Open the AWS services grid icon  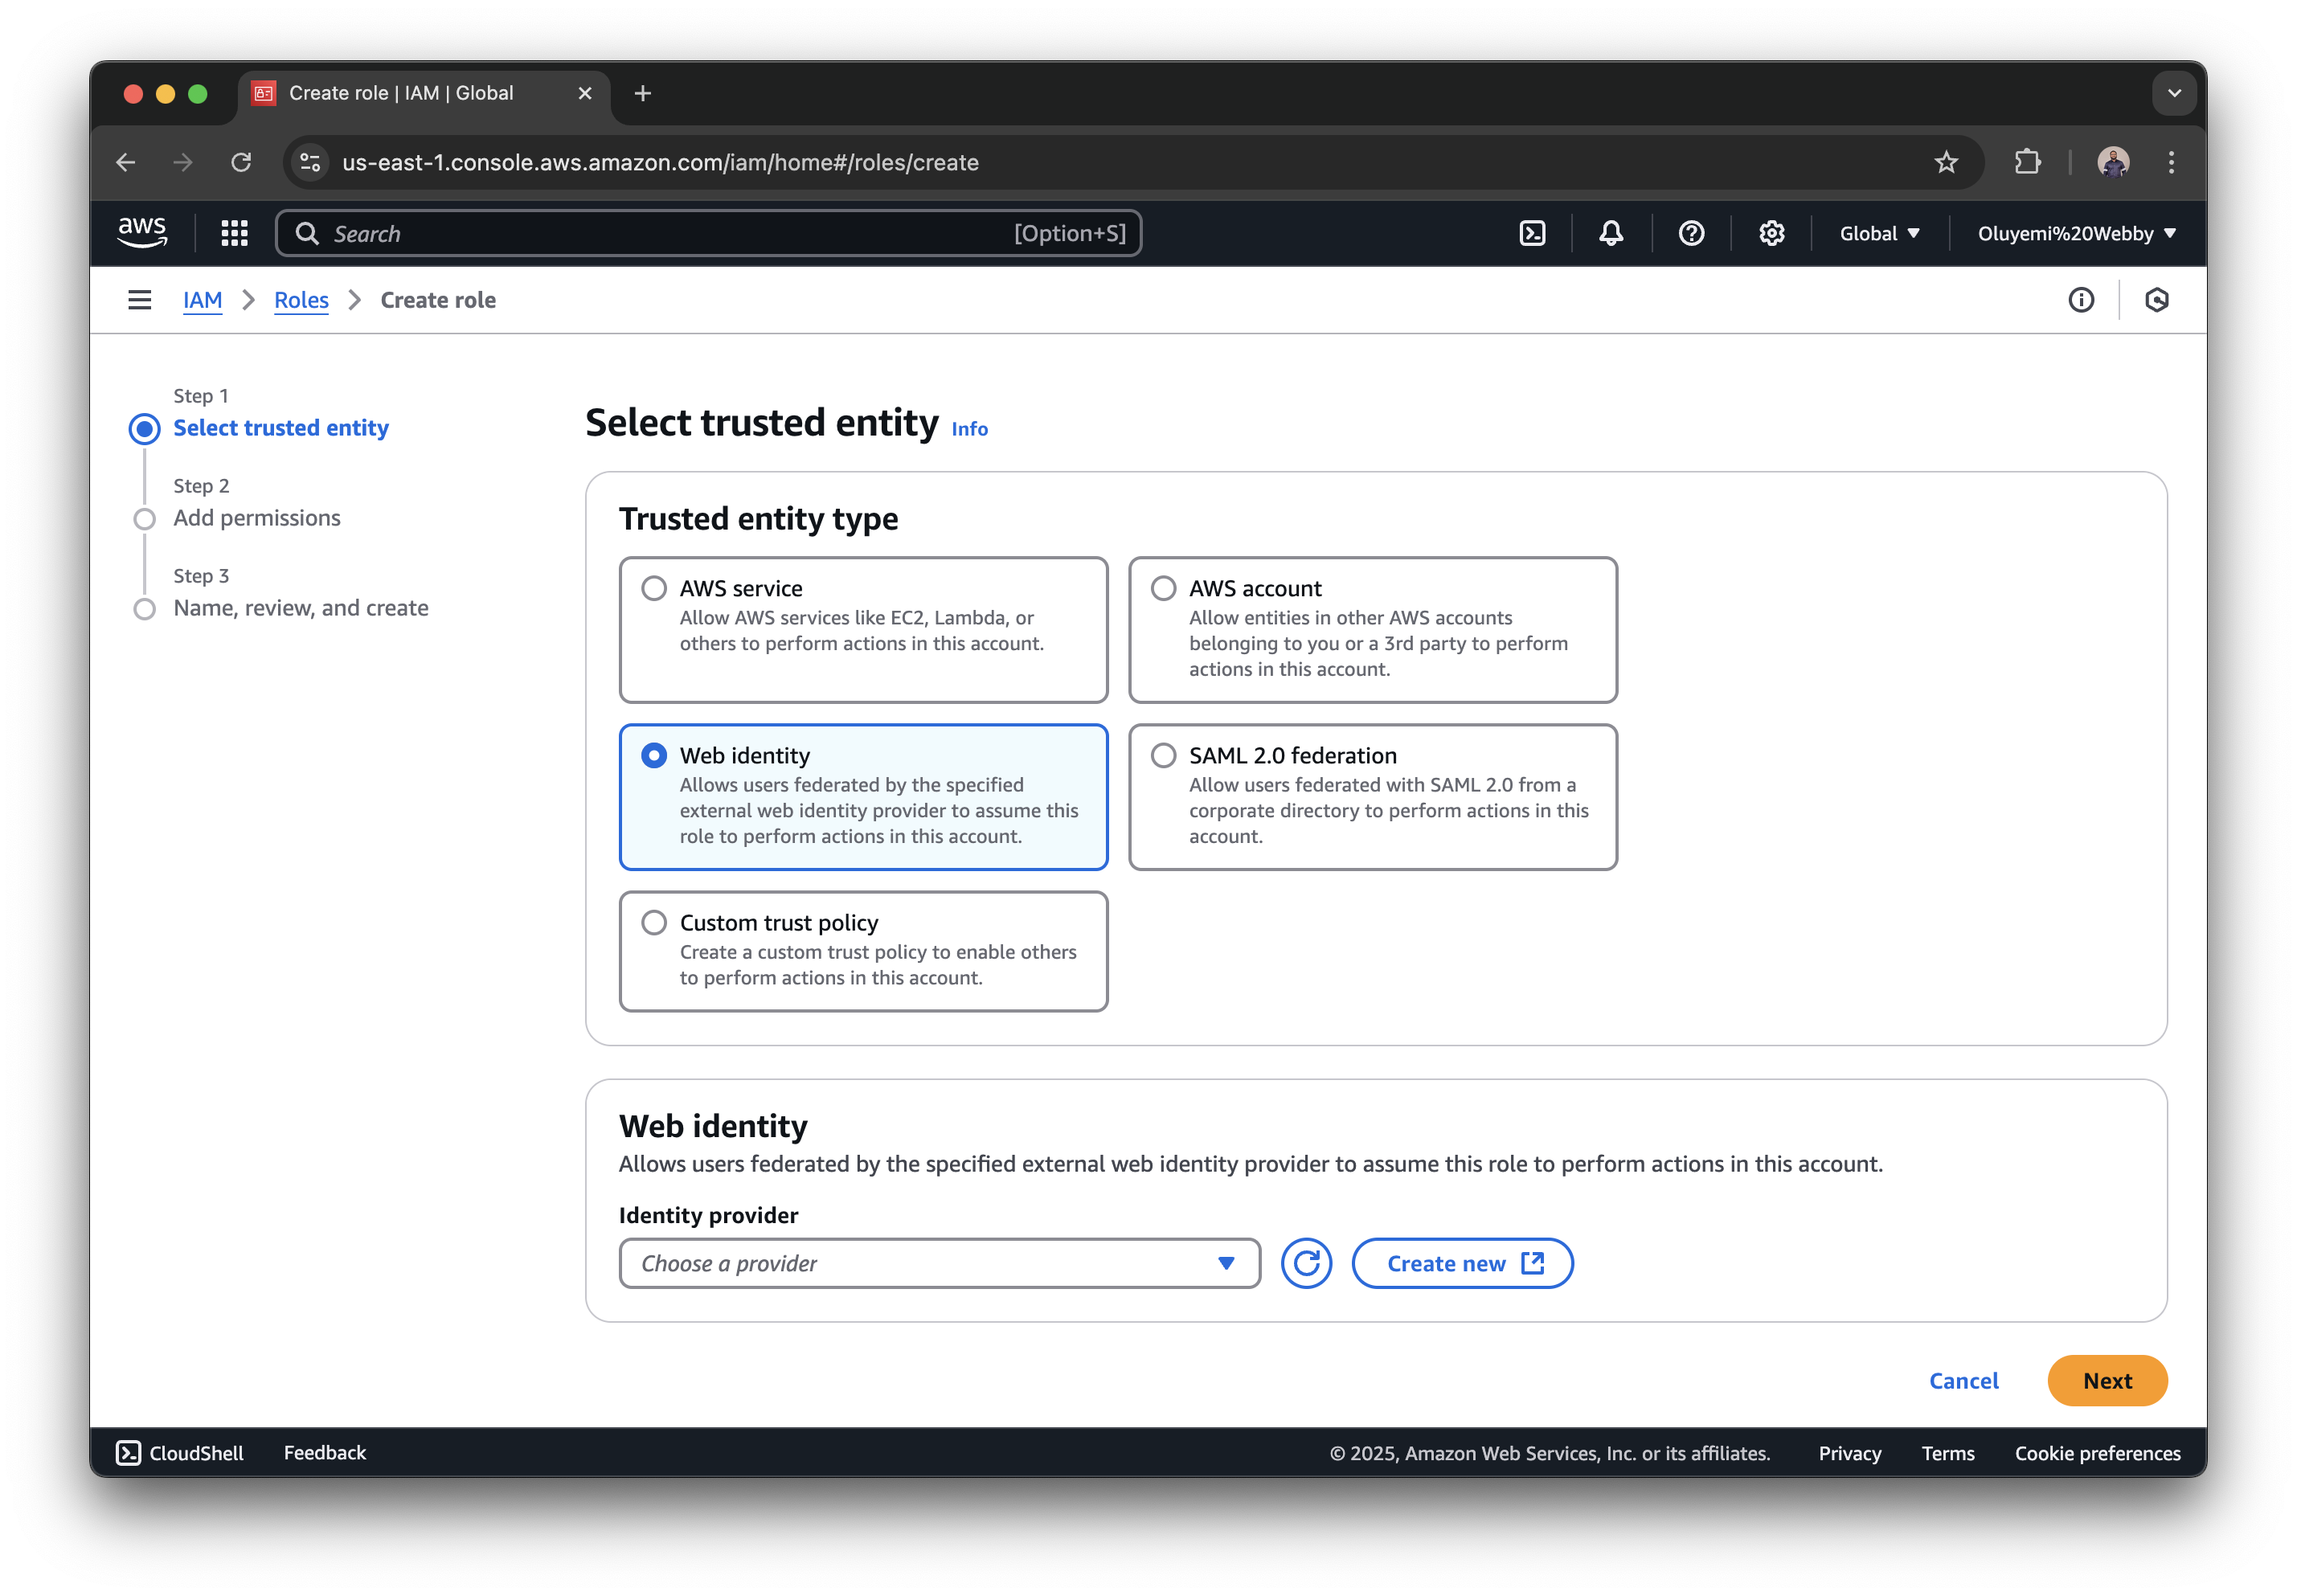(234, 233)
